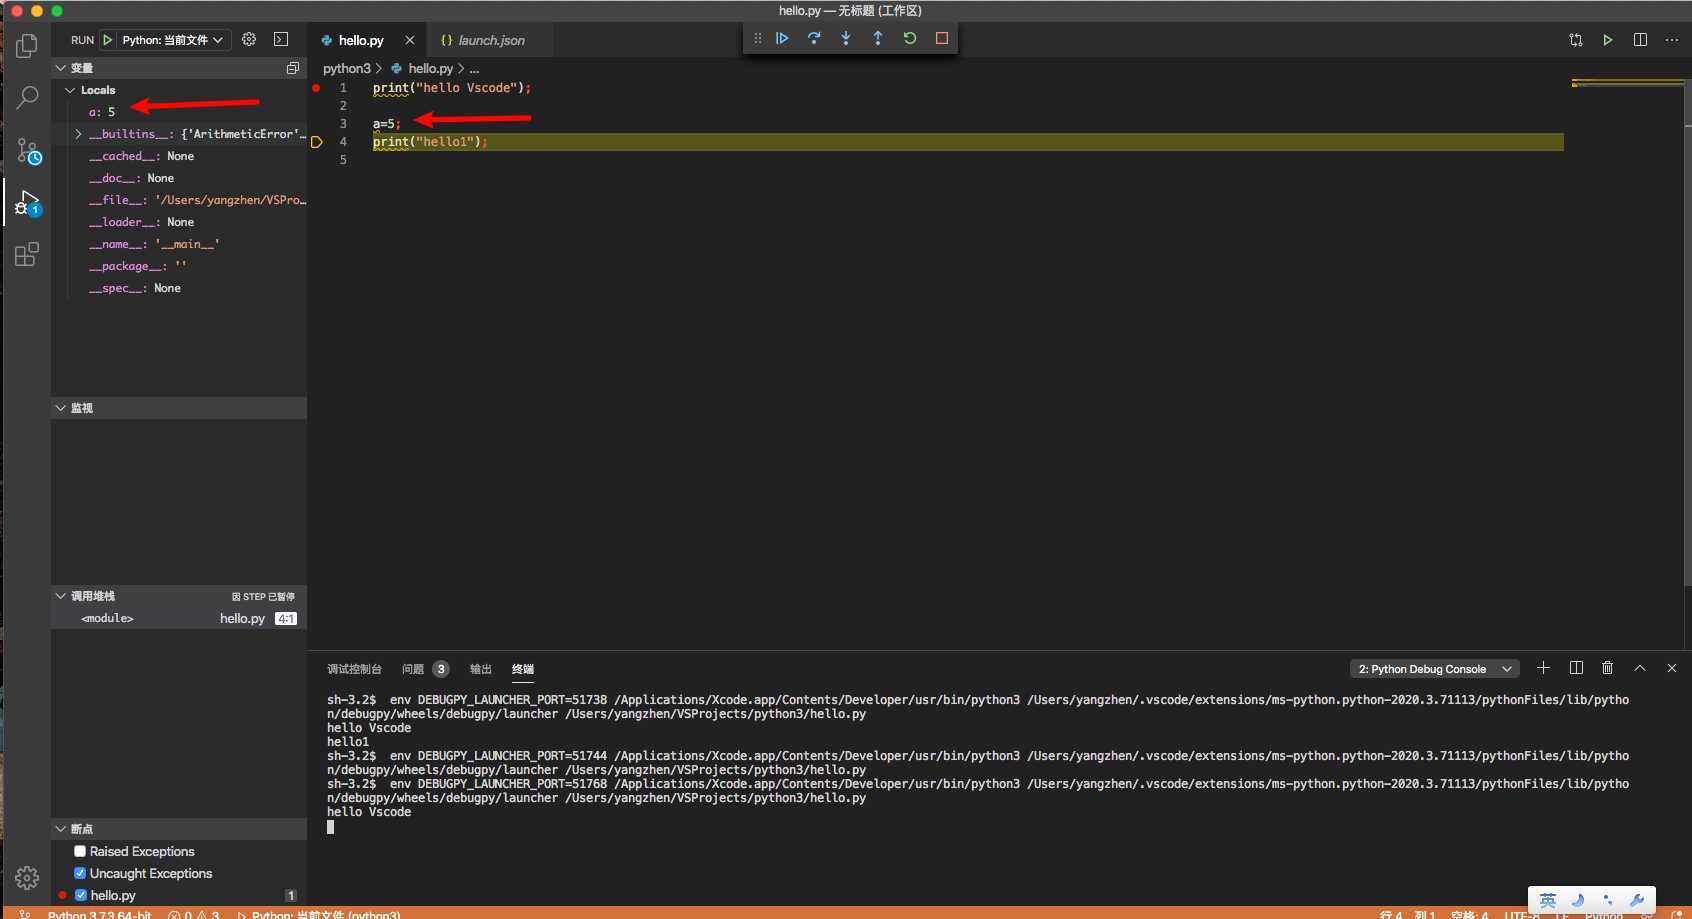Screen dimensions: 1692x919
Task: Uncheck the hello.py breakpoint
Action: 81,895
